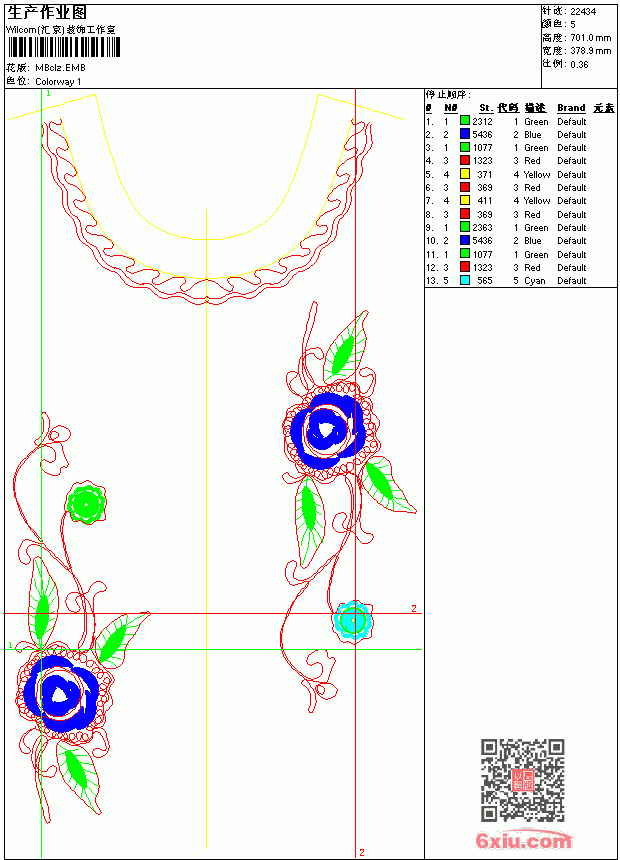Click the small green flower motif
Viewport: 620px width, 860px height.
pyautogui.click(x=86, y=503)
